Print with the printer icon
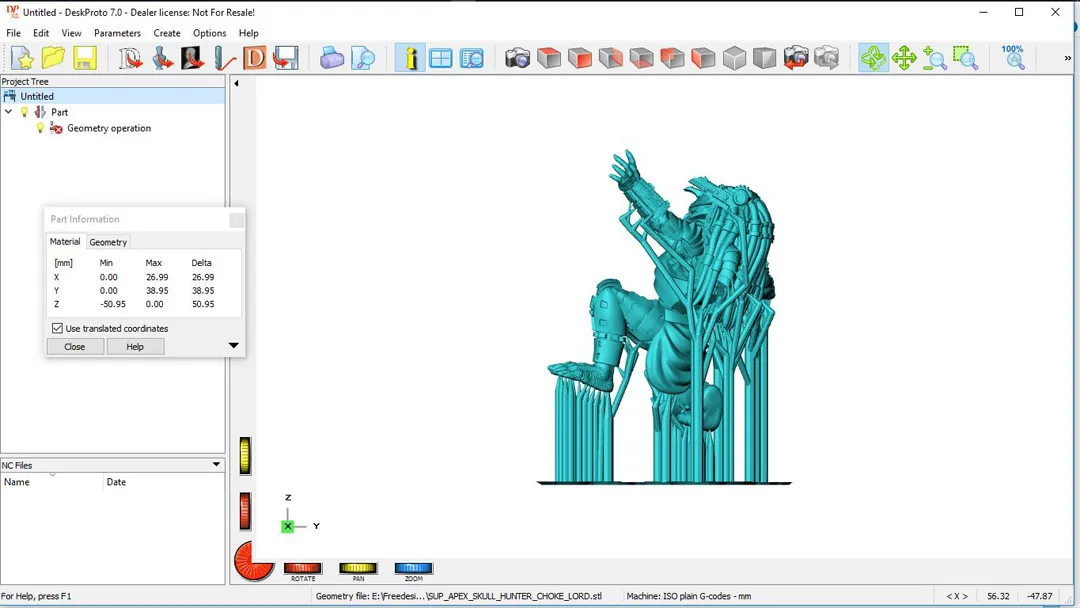This screenshot has height=608, width=1080. point(331,58)
